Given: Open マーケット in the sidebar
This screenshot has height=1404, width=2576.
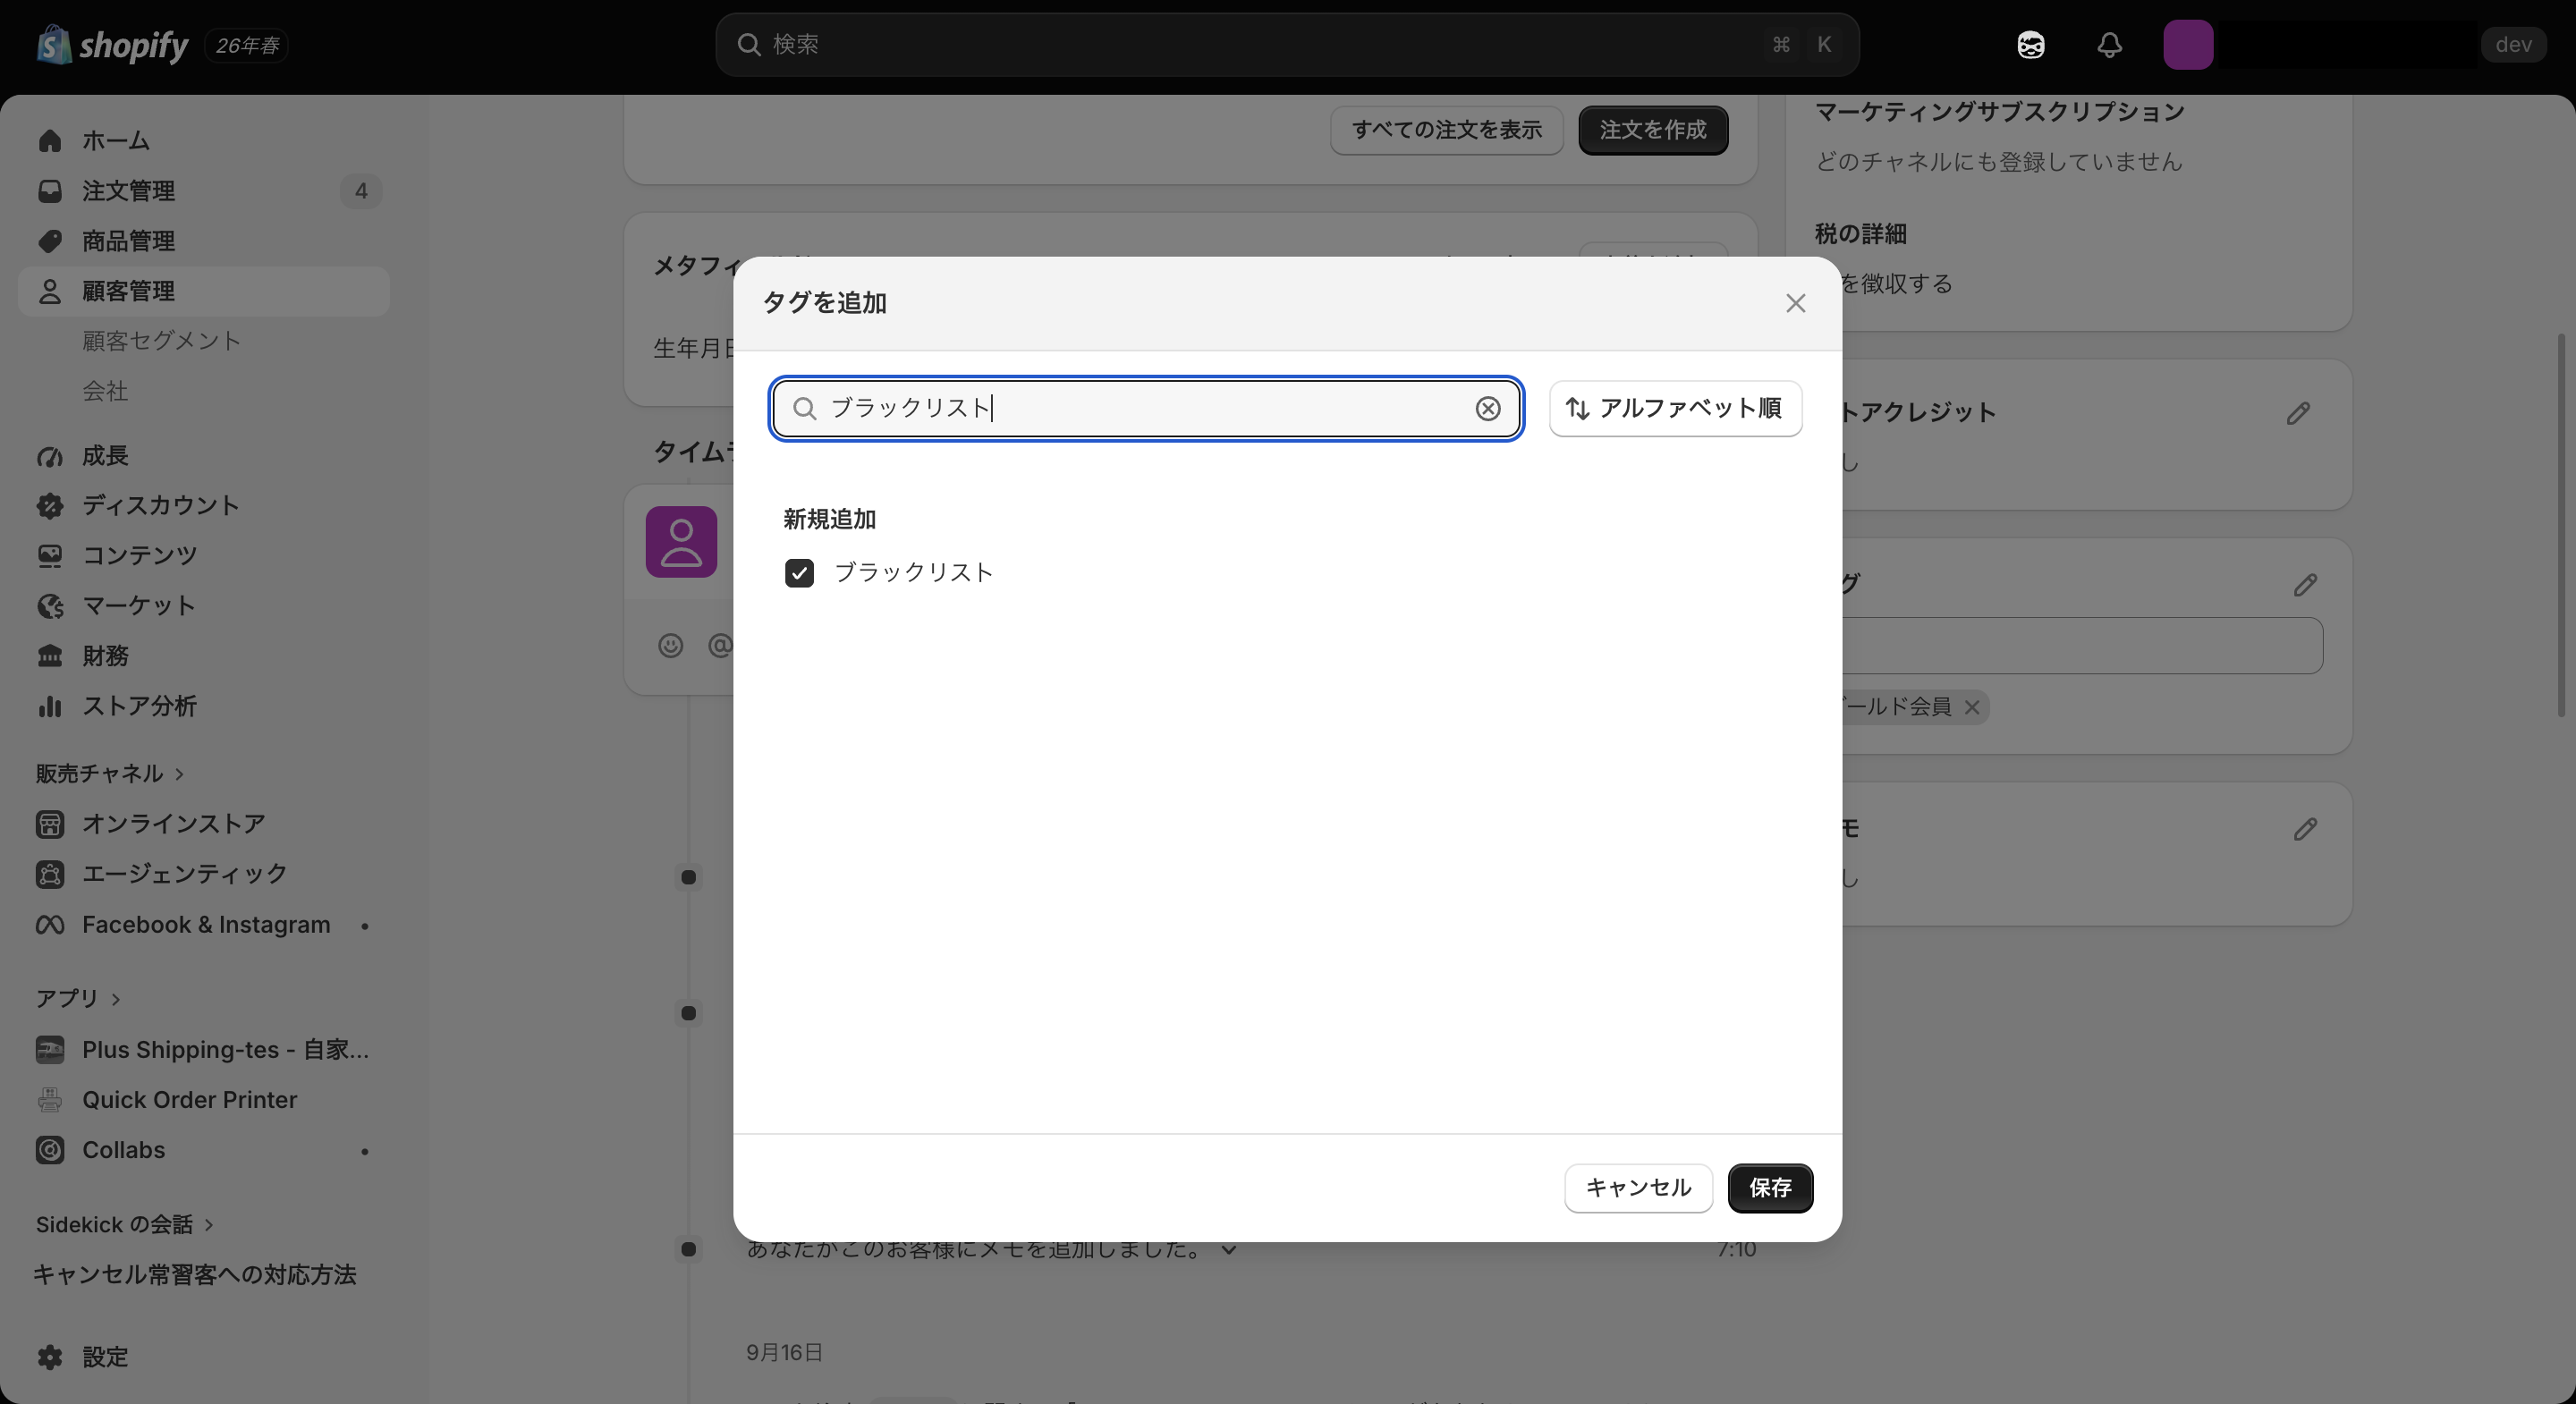Looking at the screenshot, I should [x=203, y=606].
